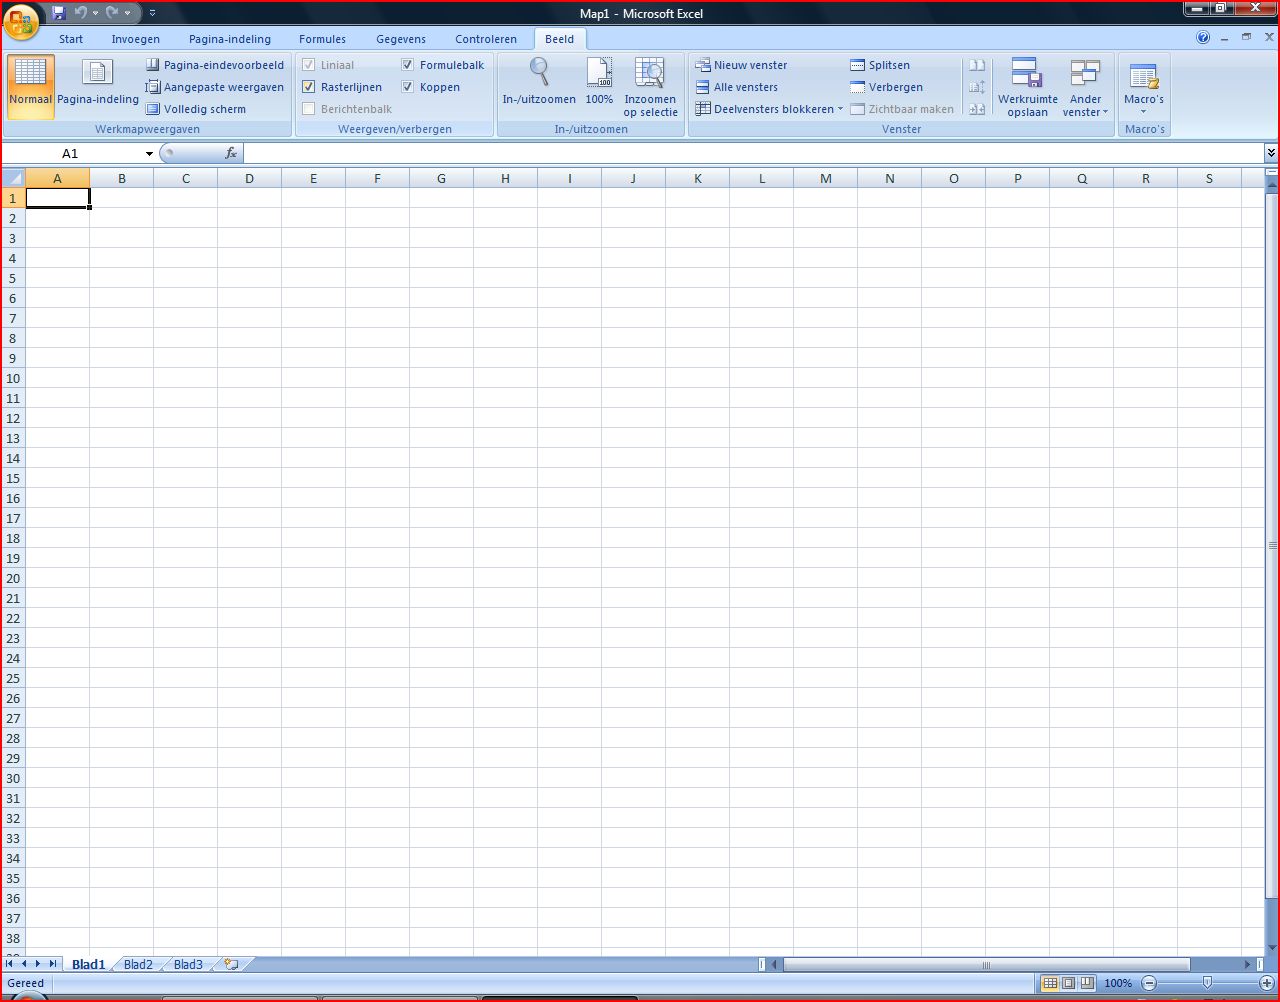
Task: Go to the last sheet tab arrow
Action: point(53,964)
